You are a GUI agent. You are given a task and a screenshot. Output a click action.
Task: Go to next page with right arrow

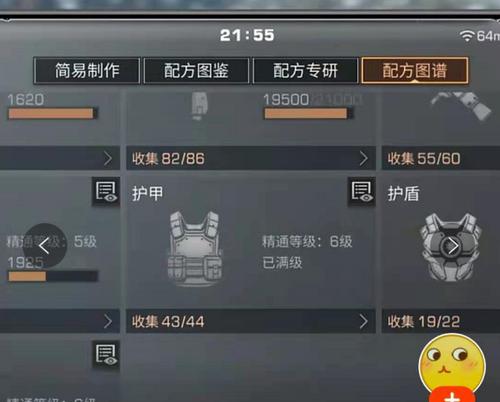point(452,246)
